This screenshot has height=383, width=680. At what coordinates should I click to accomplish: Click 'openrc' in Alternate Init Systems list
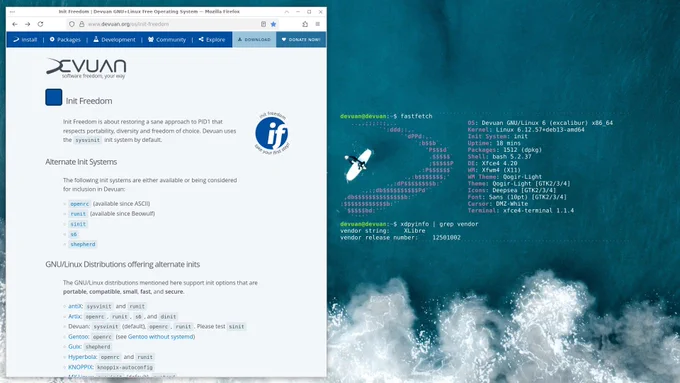[80, 204]
